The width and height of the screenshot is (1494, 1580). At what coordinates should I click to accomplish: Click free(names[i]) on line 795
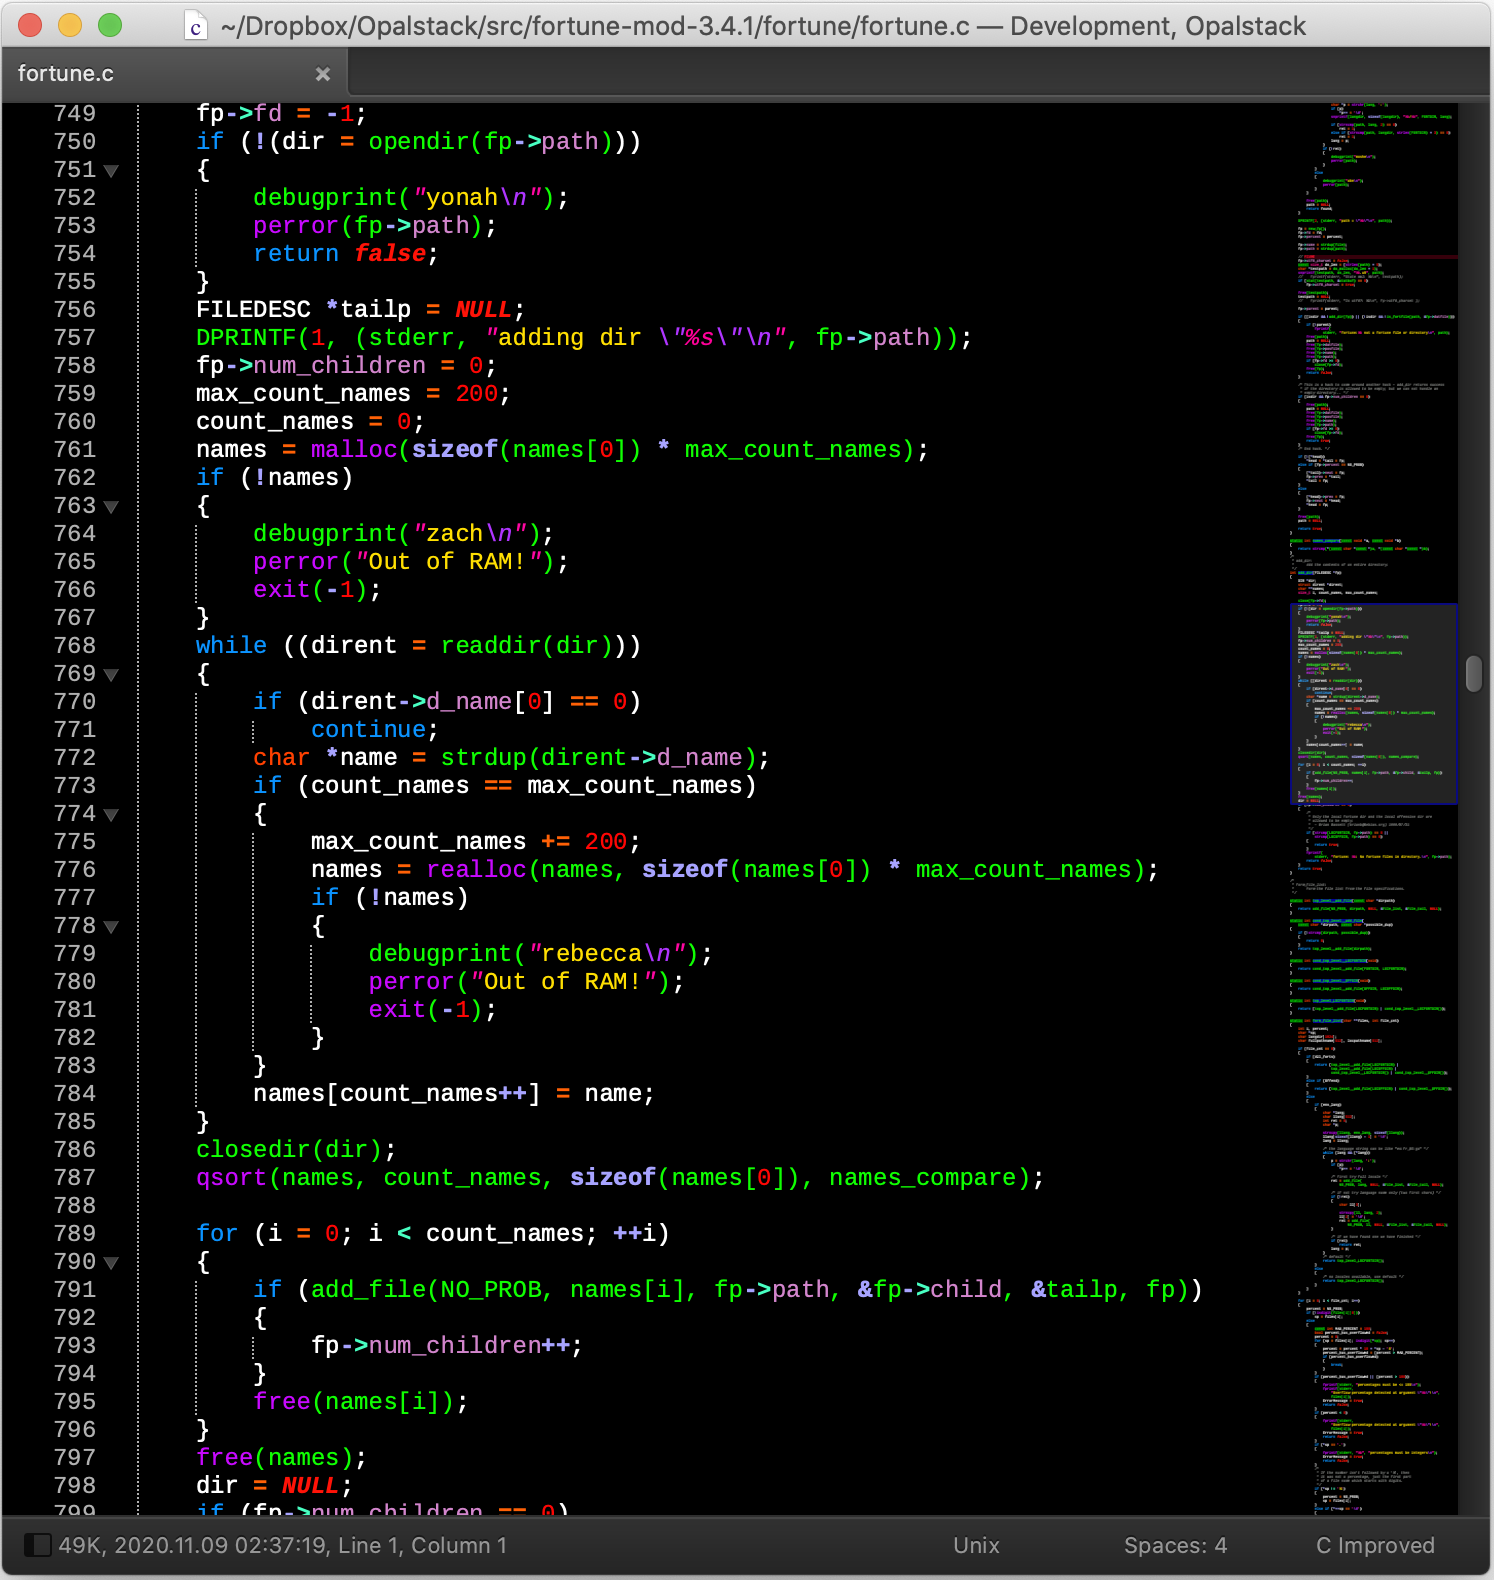click(x=354, y=1402)
